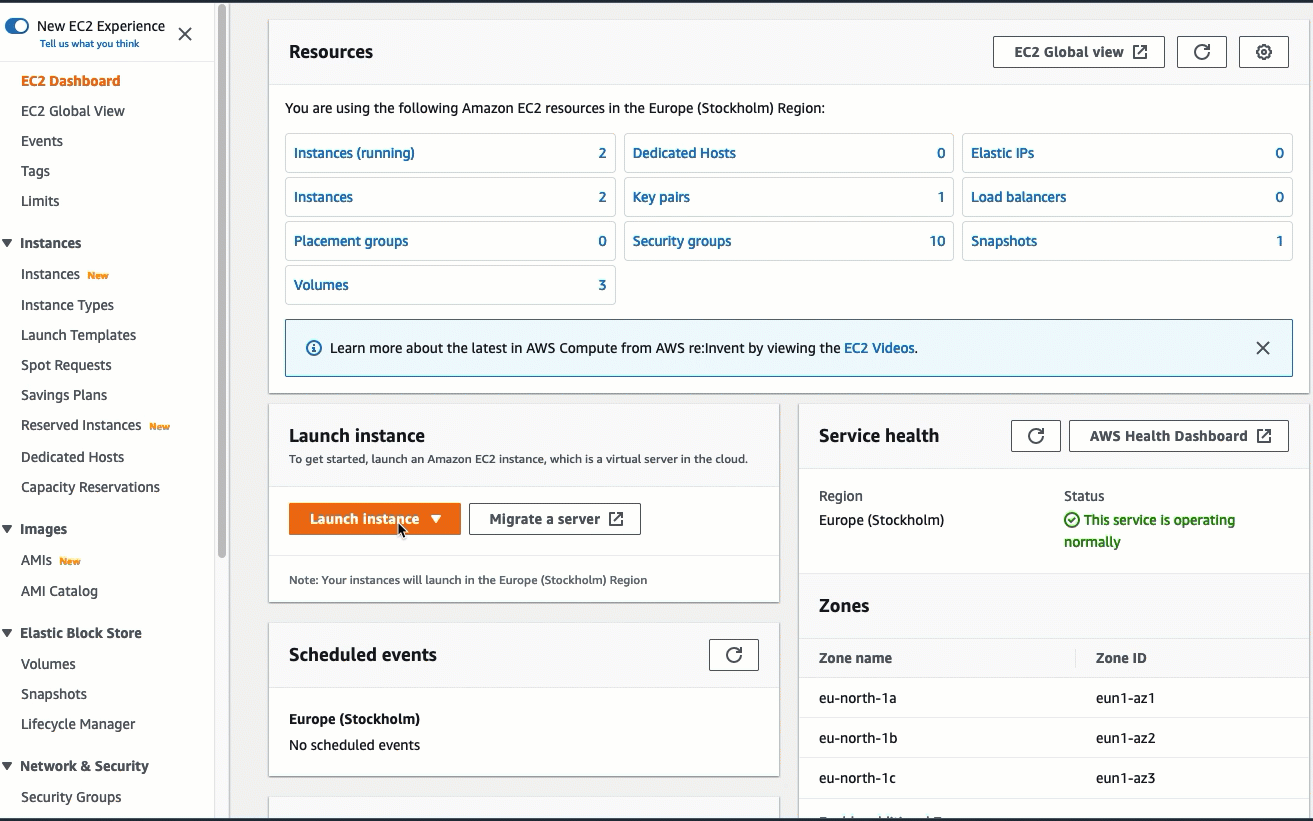1313x821 pixels.
Task: Click the info icon in the re:Invent banner
Action: click(314, 347)
